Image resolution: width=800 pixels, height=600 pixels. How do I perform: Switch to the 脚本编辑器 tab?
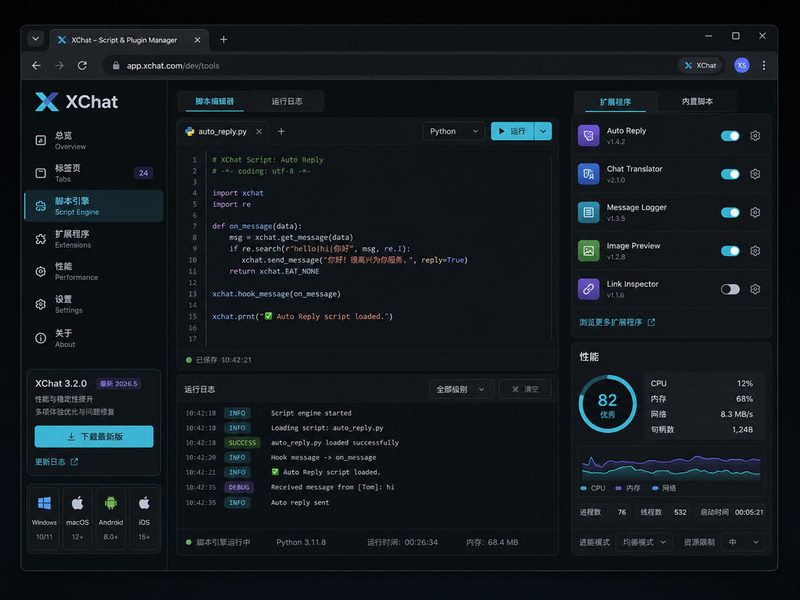(x=214, y=101)
